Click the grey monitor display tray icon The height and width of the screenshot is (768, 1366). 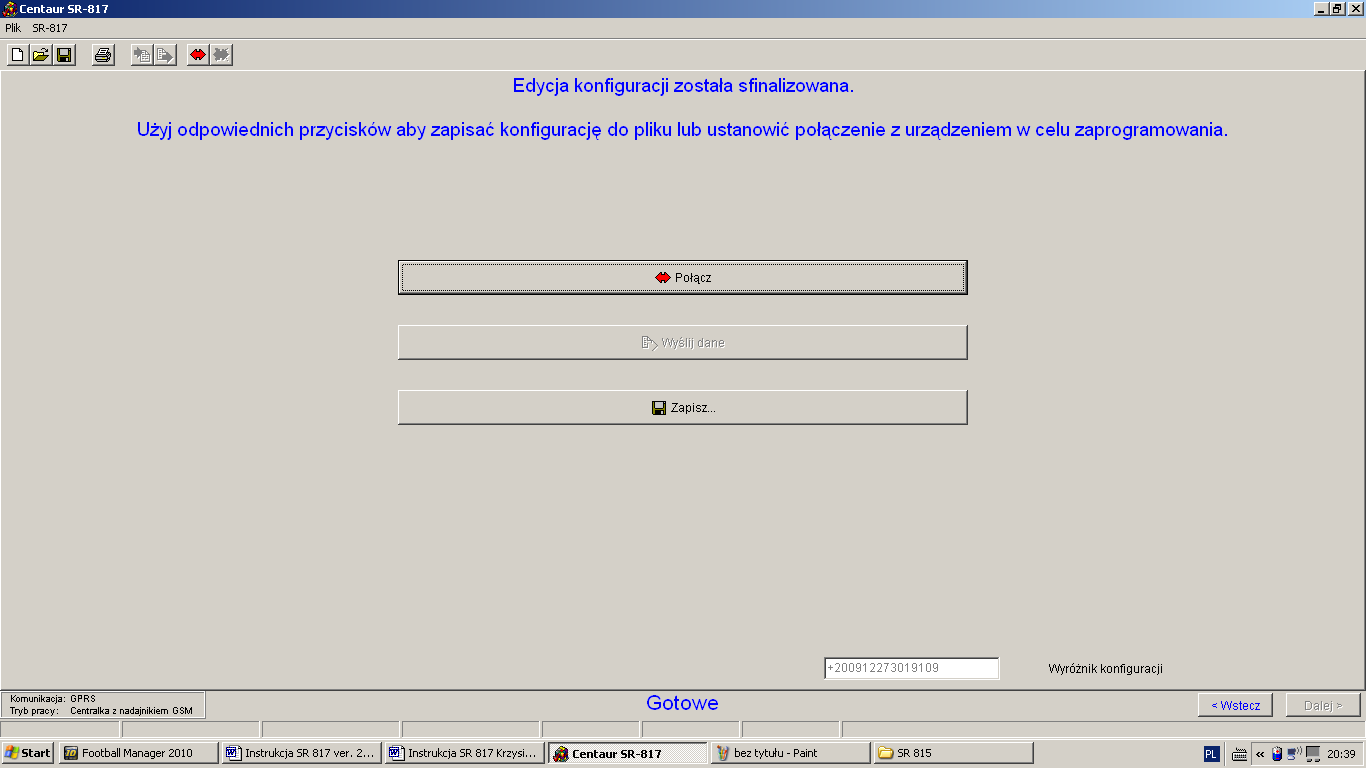pyautogui.click(x=1313, y=754)
